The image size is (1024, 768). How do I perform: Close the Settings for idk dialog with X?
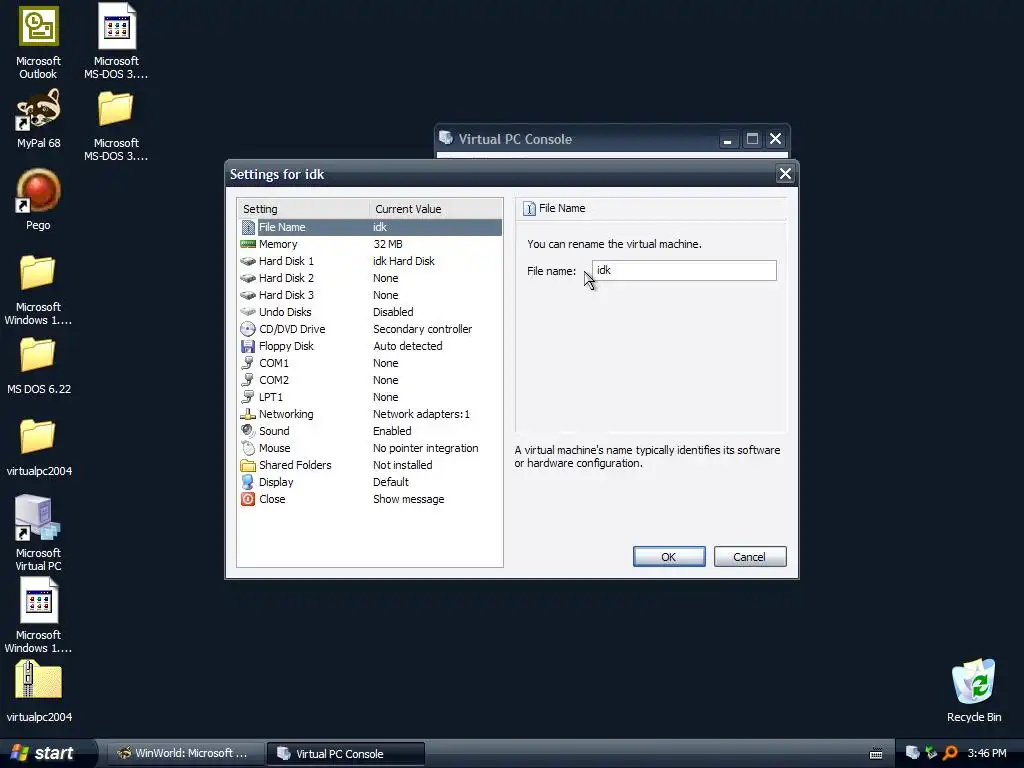pos(785,174)
